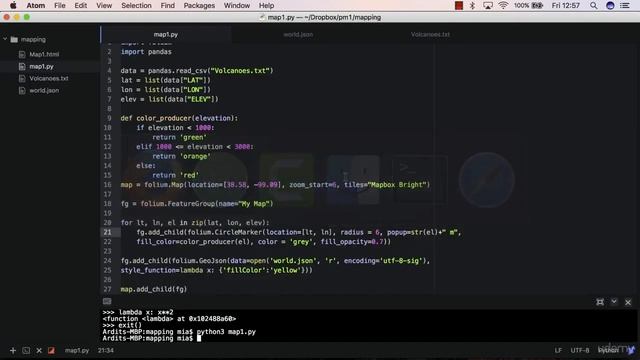
Task: Focus the terminal prompt cursor
Action: pos(199,338)
